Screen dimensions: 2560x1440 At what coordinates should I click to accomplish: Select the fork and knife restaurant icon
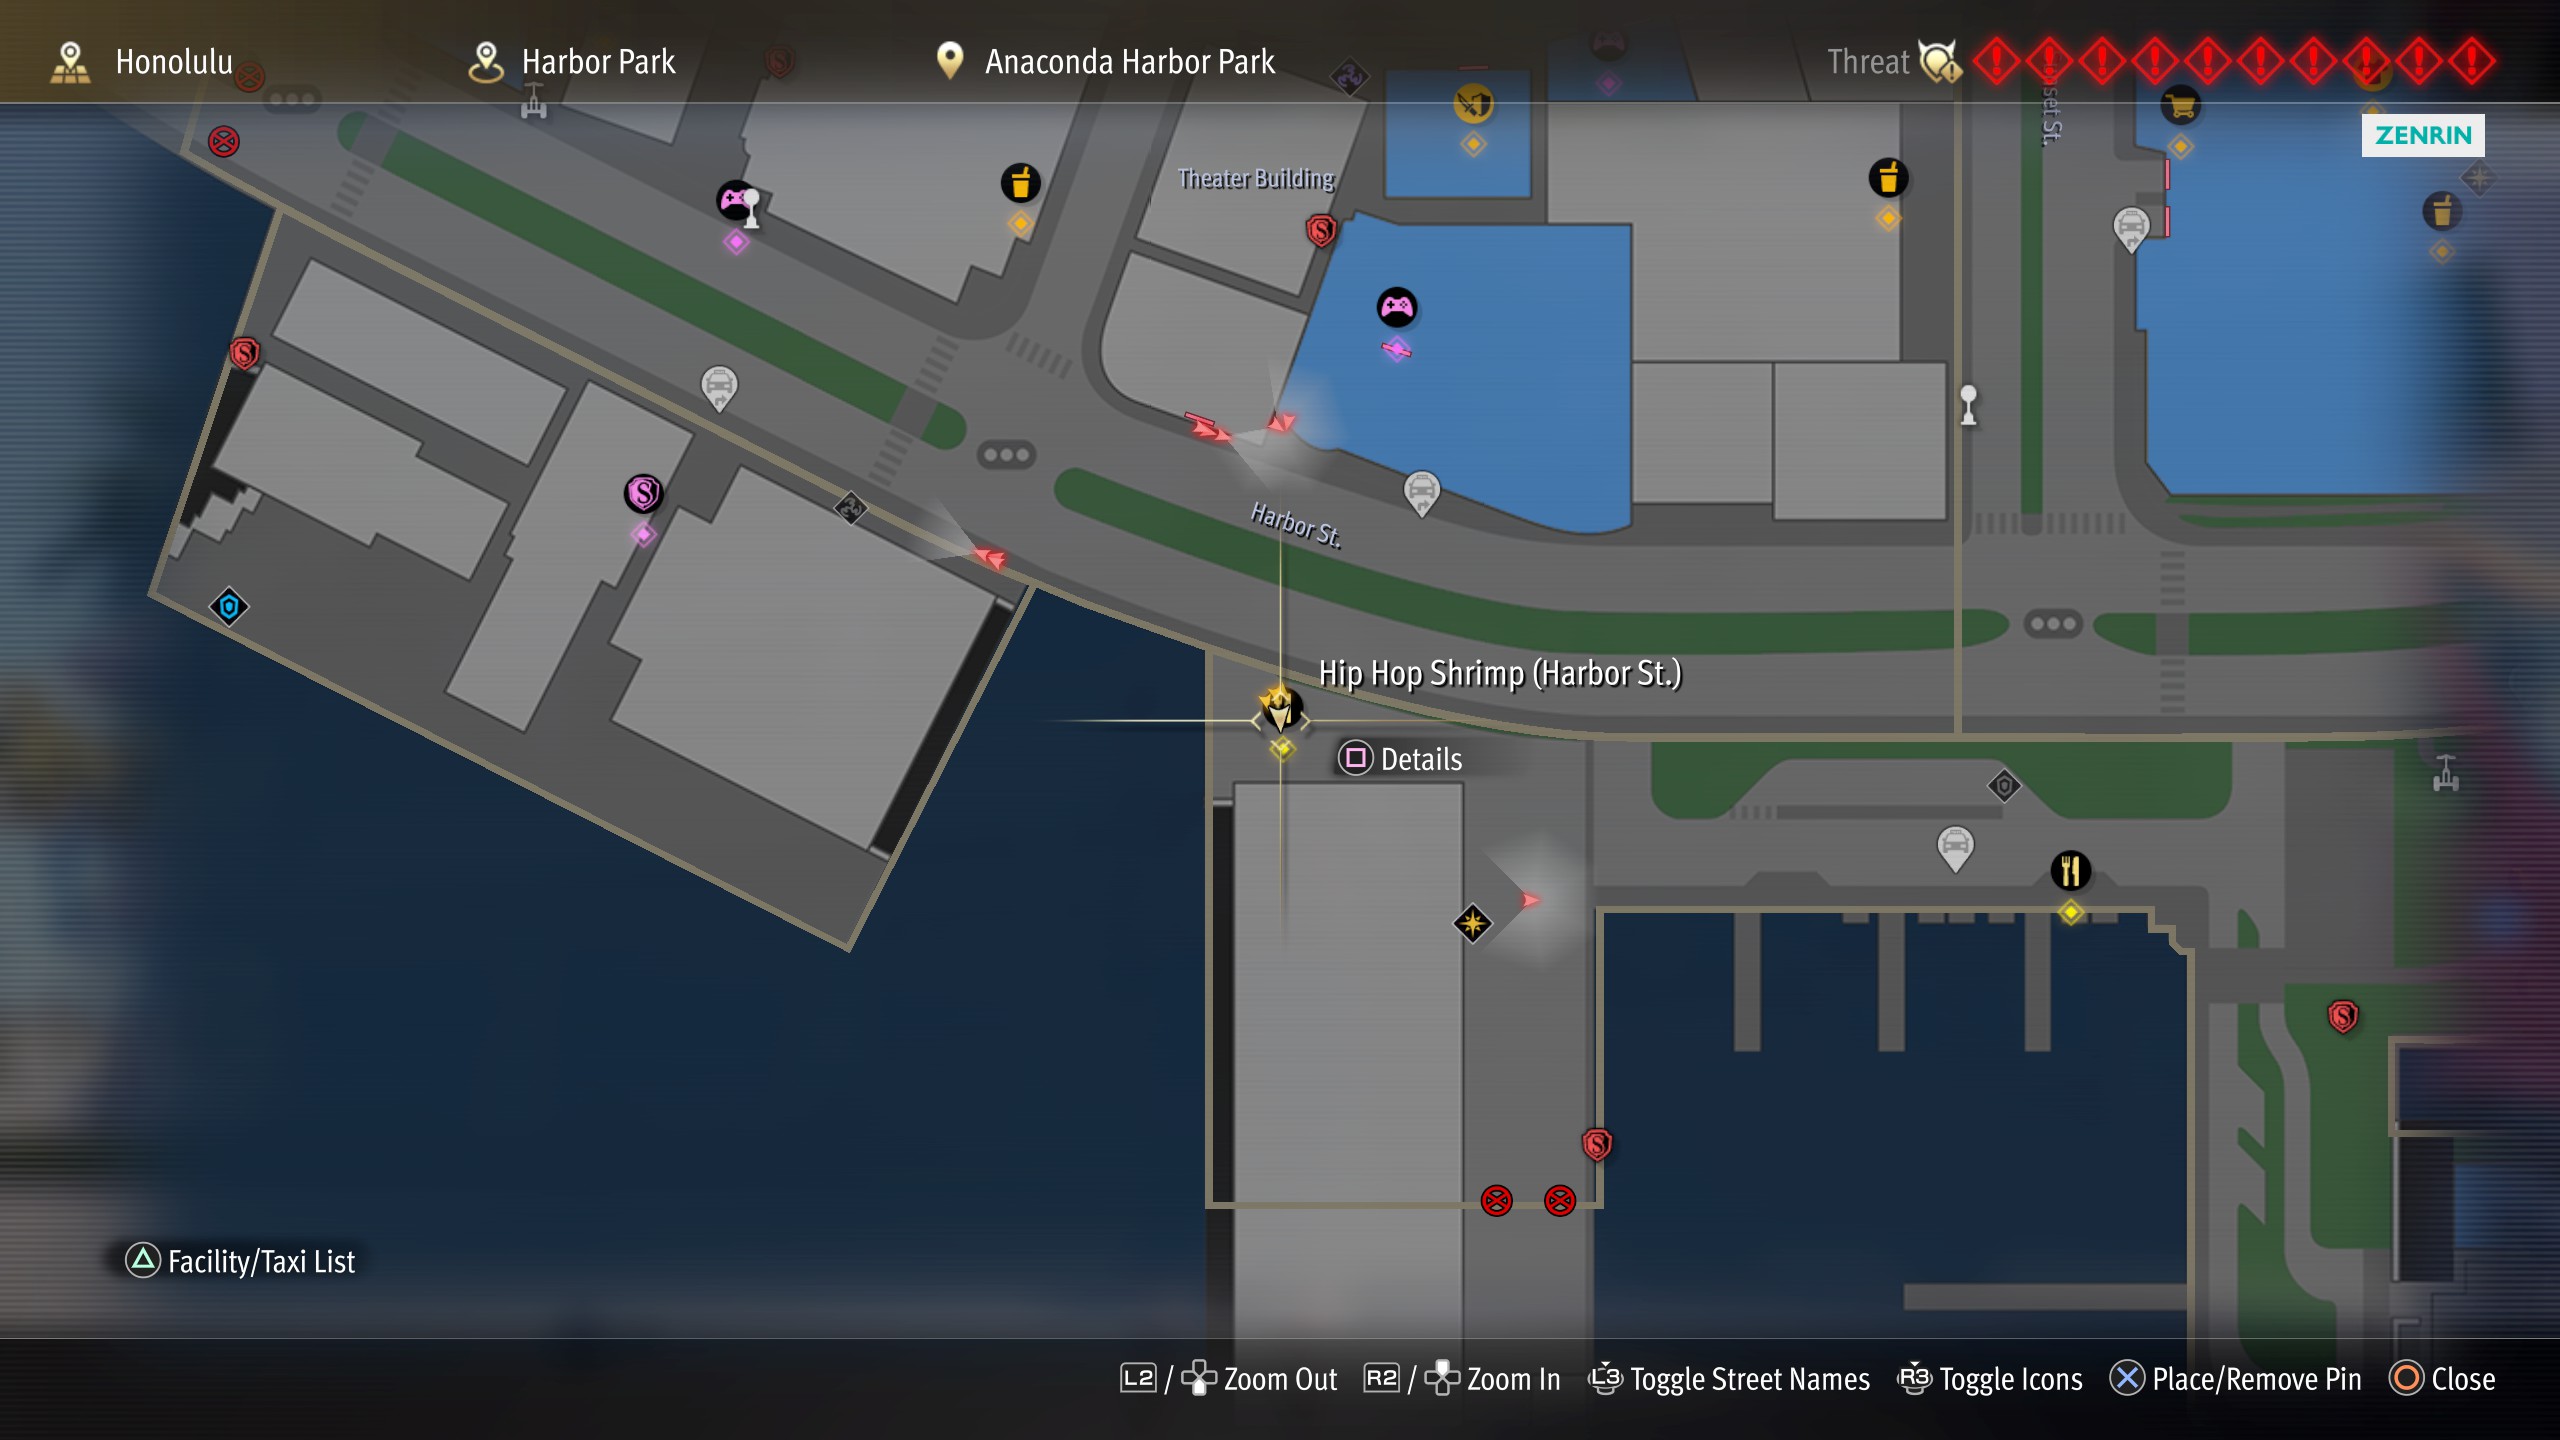point(2070,870)
